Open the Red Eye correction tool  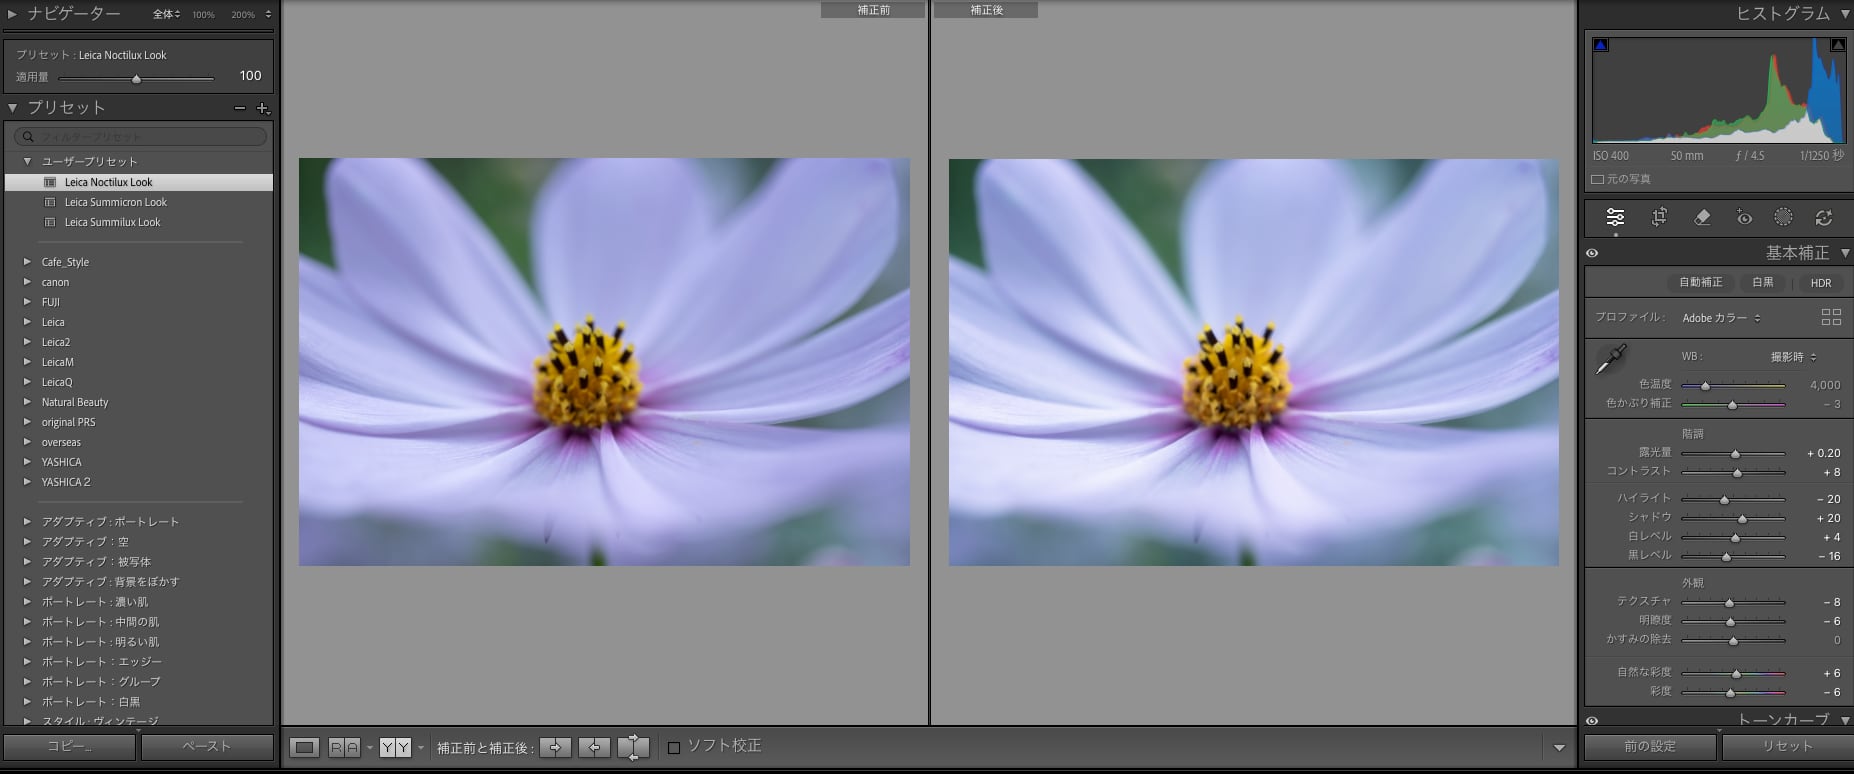(x=1744, y=217)
